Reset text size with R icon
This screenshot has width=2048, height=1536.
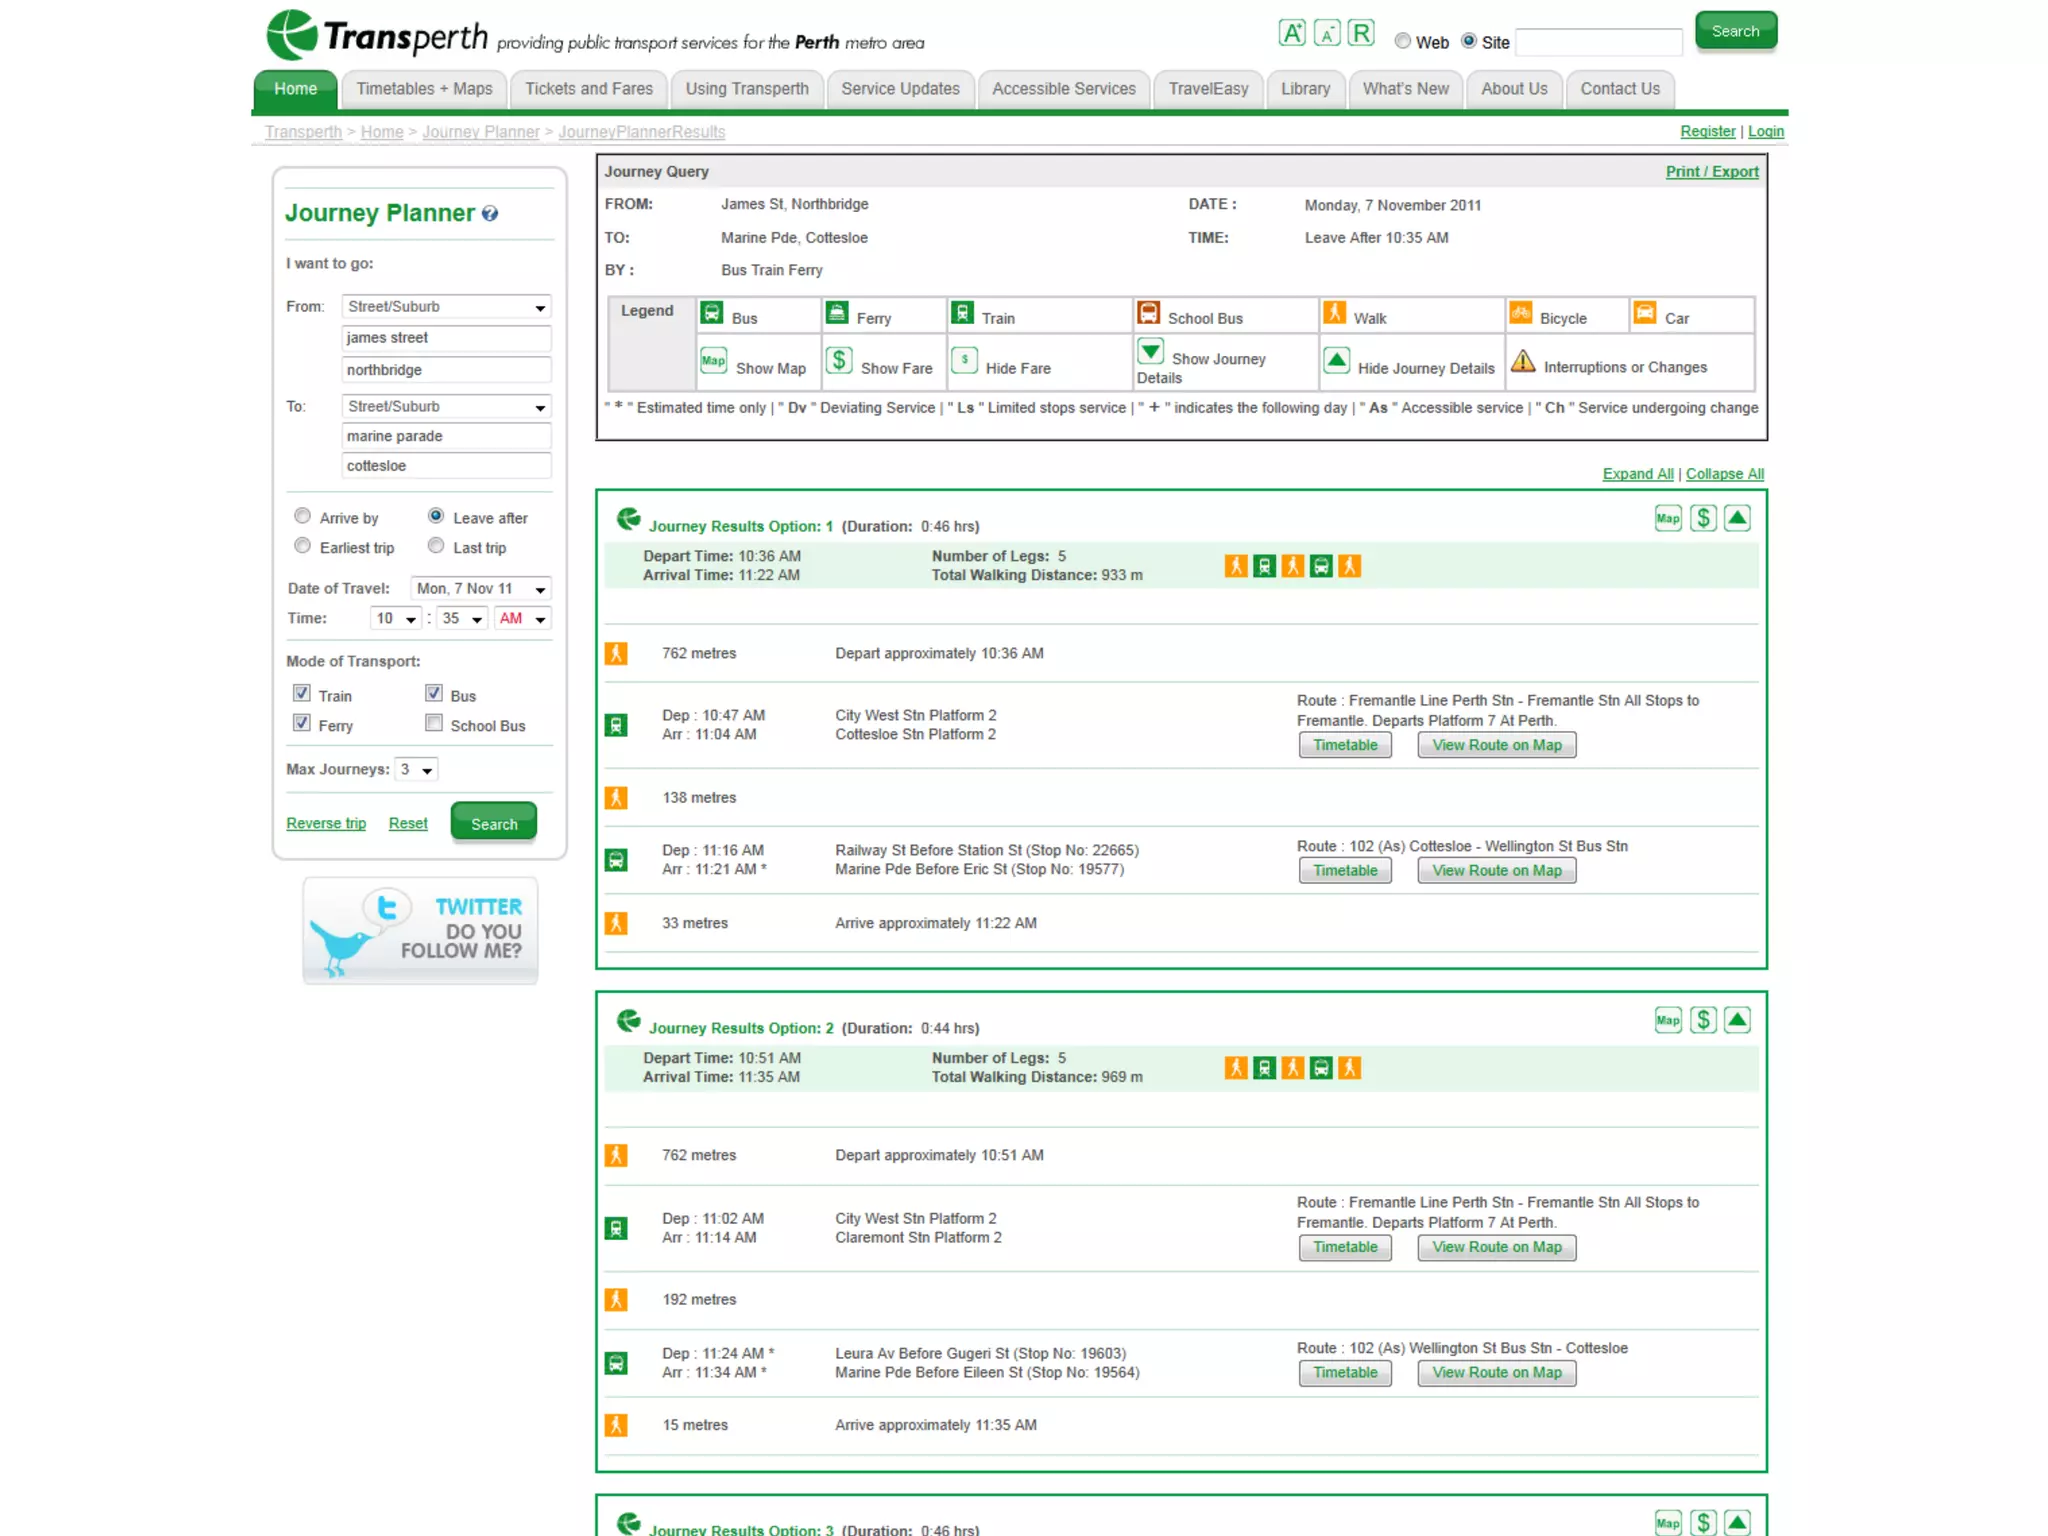click(1361, 33)
